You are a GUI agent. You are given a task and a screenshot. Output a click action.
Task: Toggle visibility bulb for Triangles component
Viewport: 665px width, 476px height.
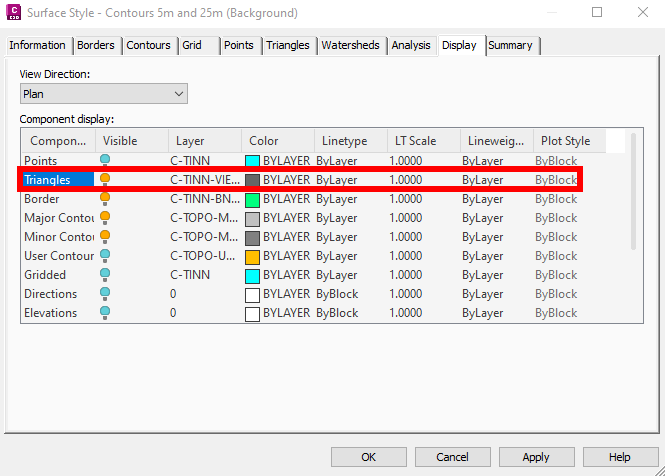tap(105, 180)
